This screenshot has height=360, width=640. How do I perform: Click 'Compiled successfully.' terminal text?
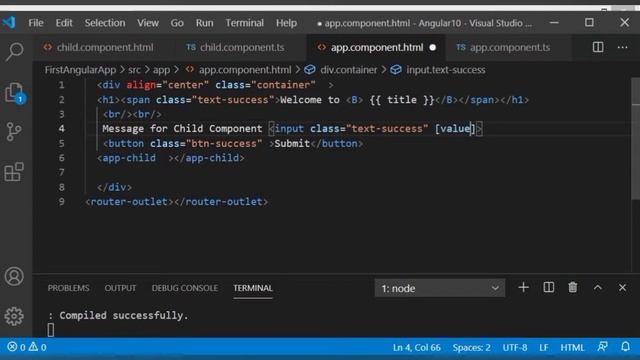(x=124, y=316)
